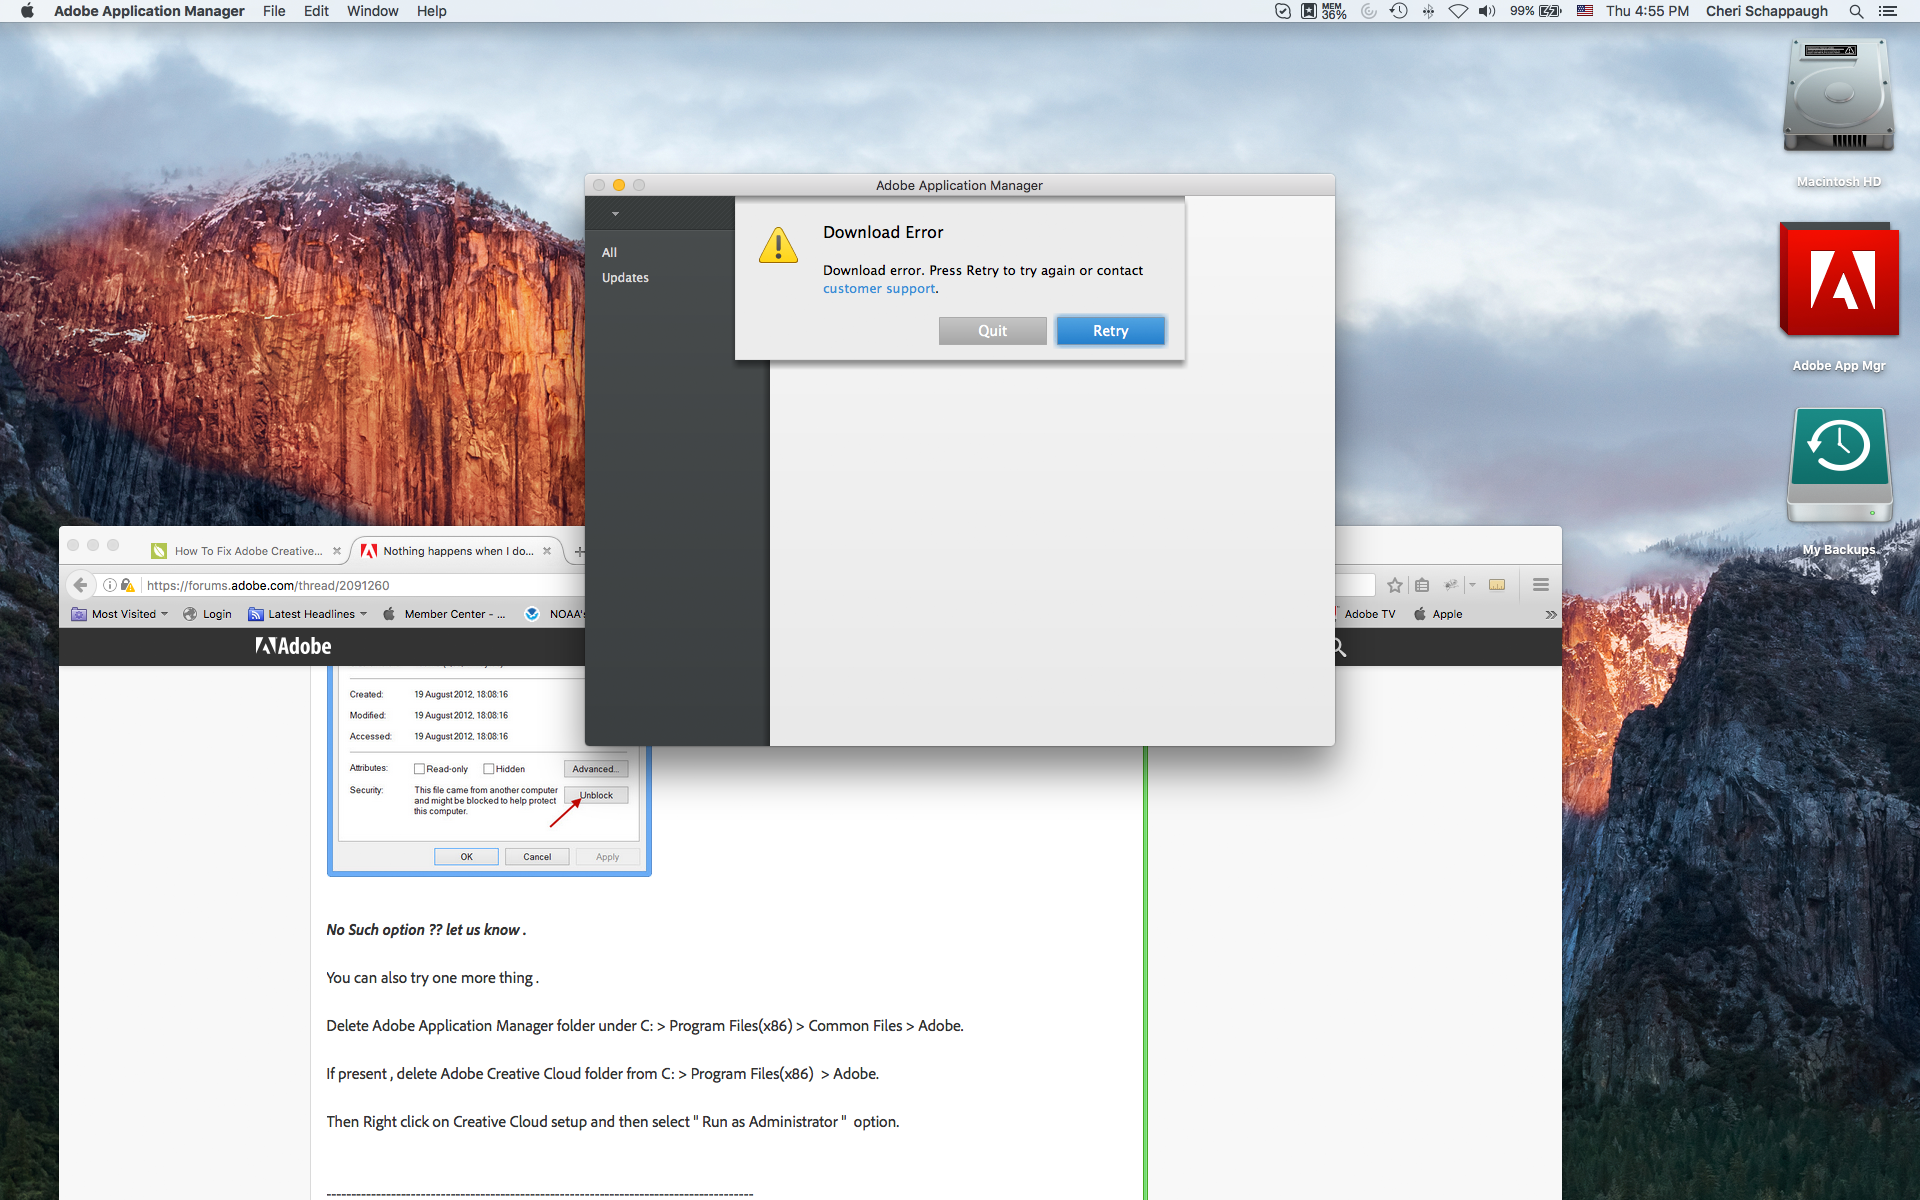Click the customer support hyperlink
The image size is (1920, 1200).
[878, 286]
